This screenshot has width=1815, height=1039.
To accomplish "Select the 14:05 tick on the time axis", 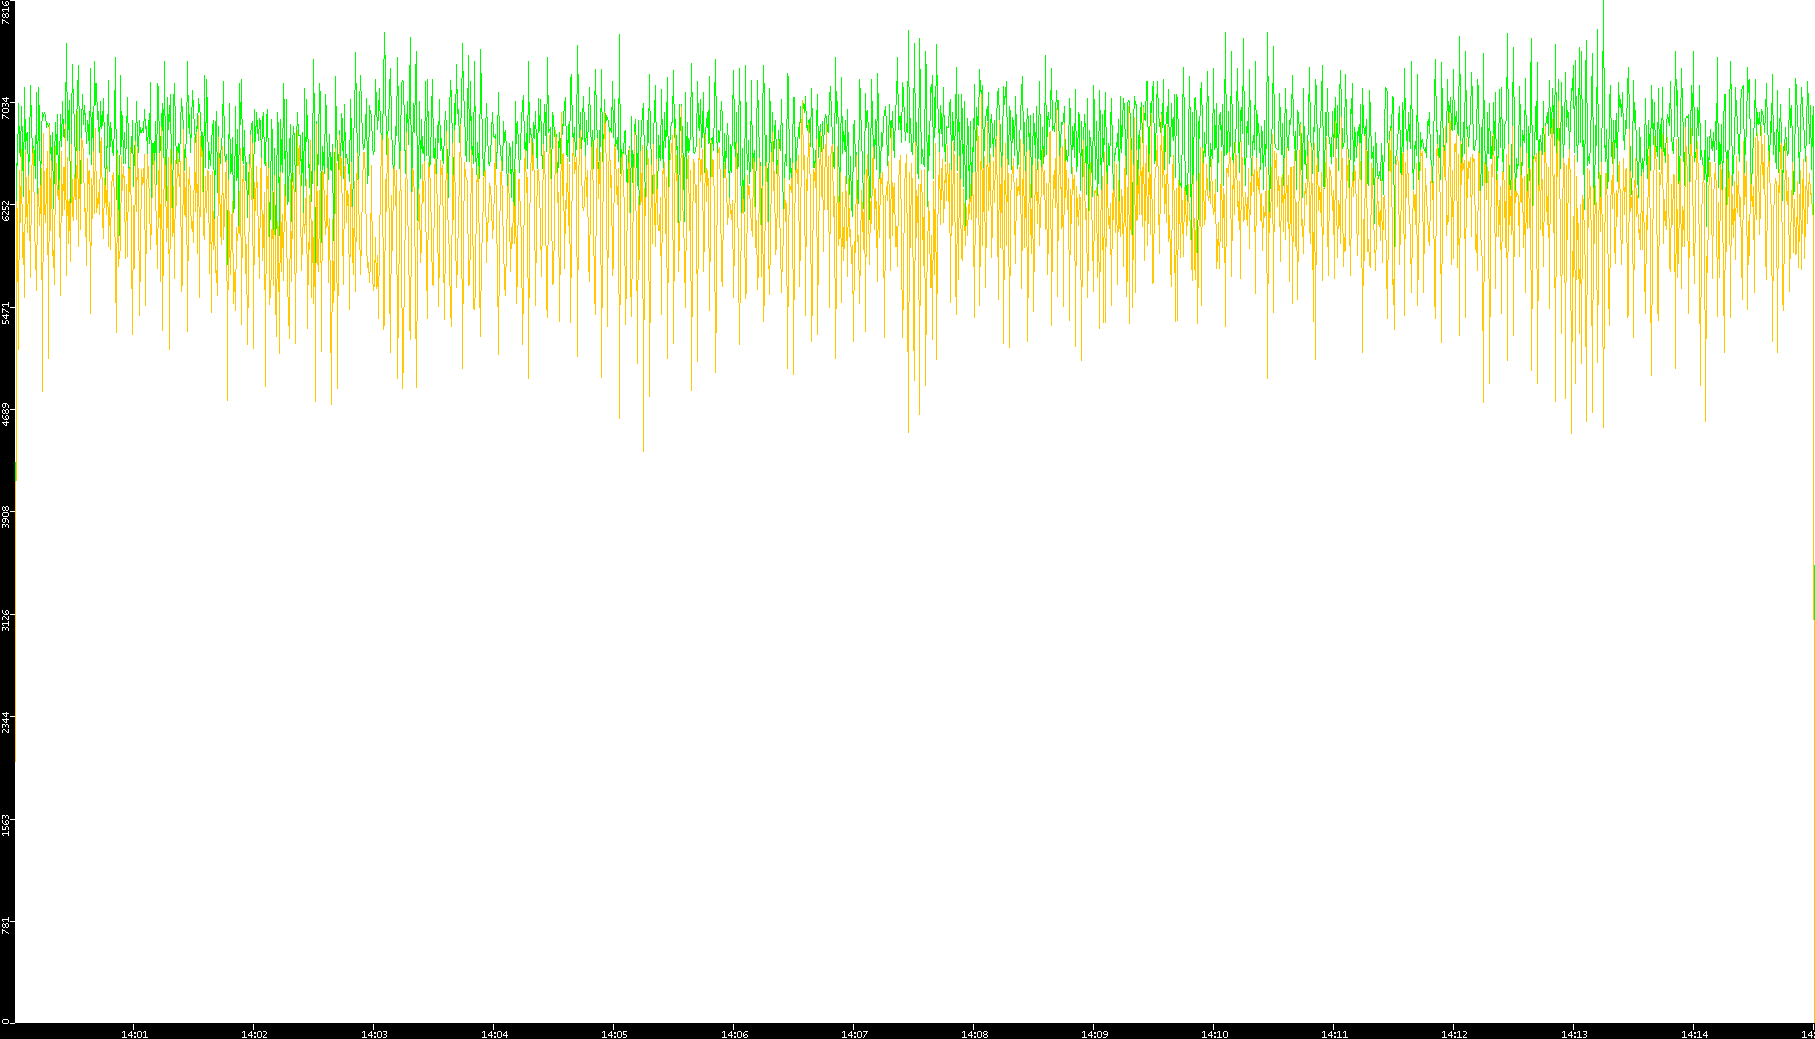I will point(614,1033).
